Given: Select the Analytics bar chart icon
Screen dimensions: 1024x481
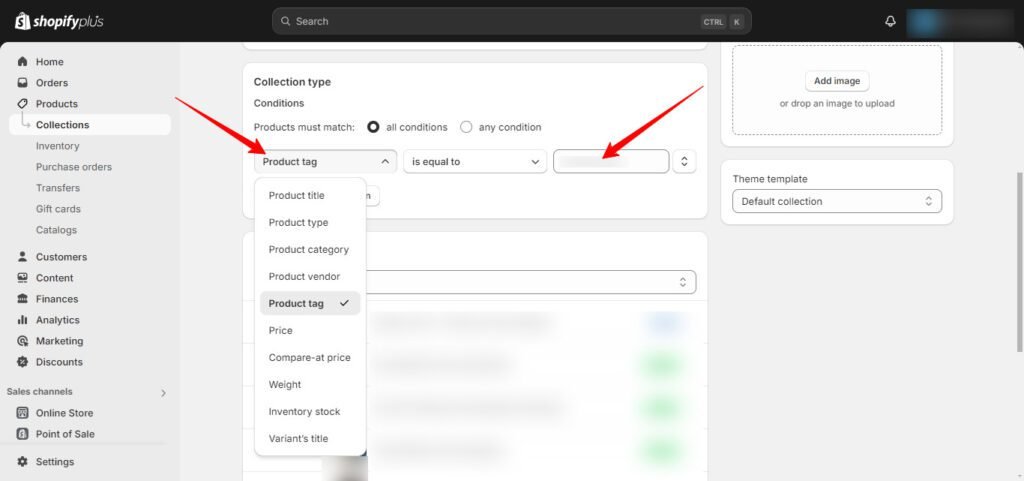Looking at the screenshot, I should pyautogui.click(x=23, y=320).
